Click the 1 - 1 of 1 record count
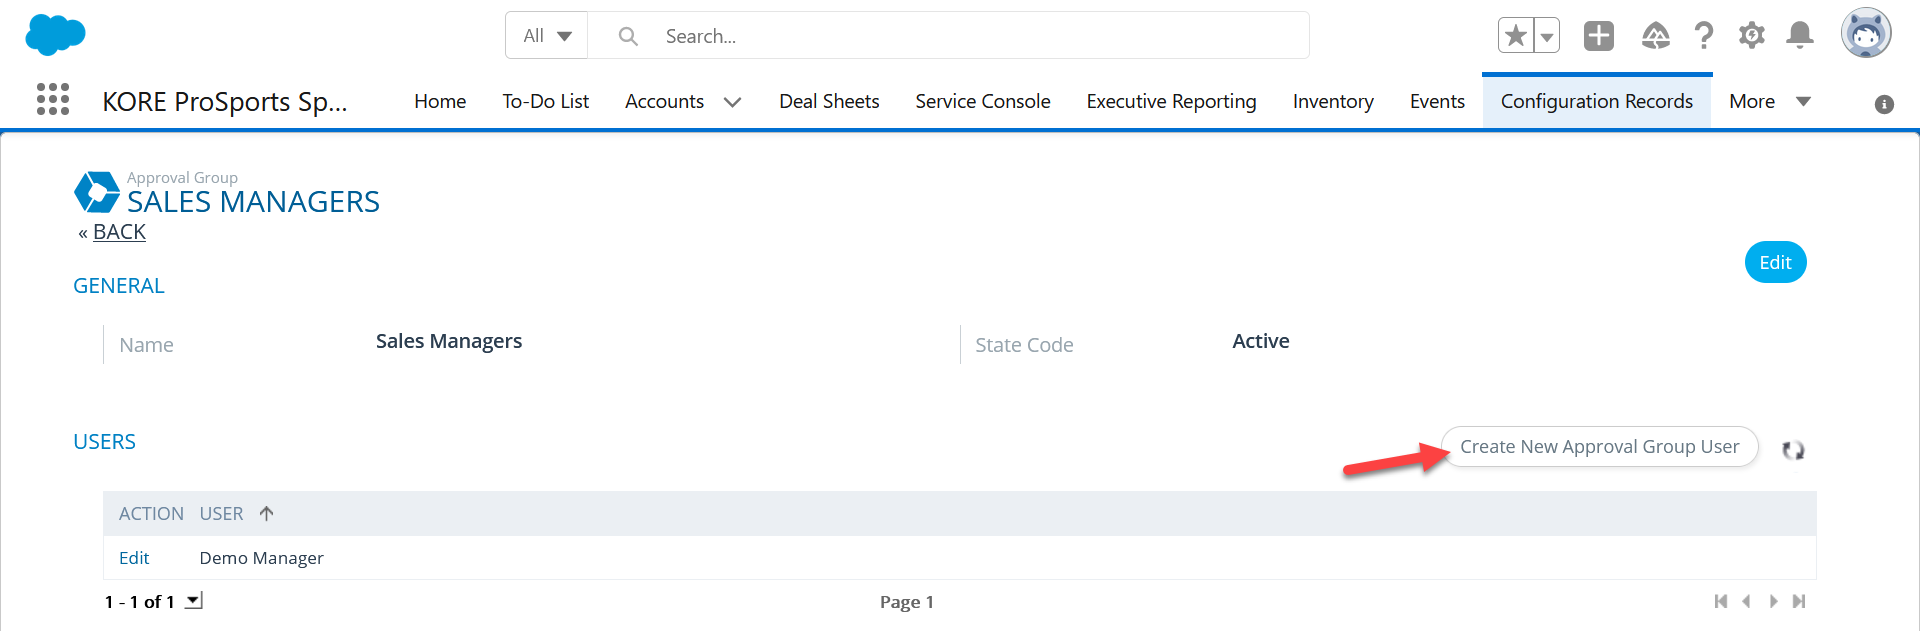The width and height of the screenshot is (1920, 631). [140, 602]
